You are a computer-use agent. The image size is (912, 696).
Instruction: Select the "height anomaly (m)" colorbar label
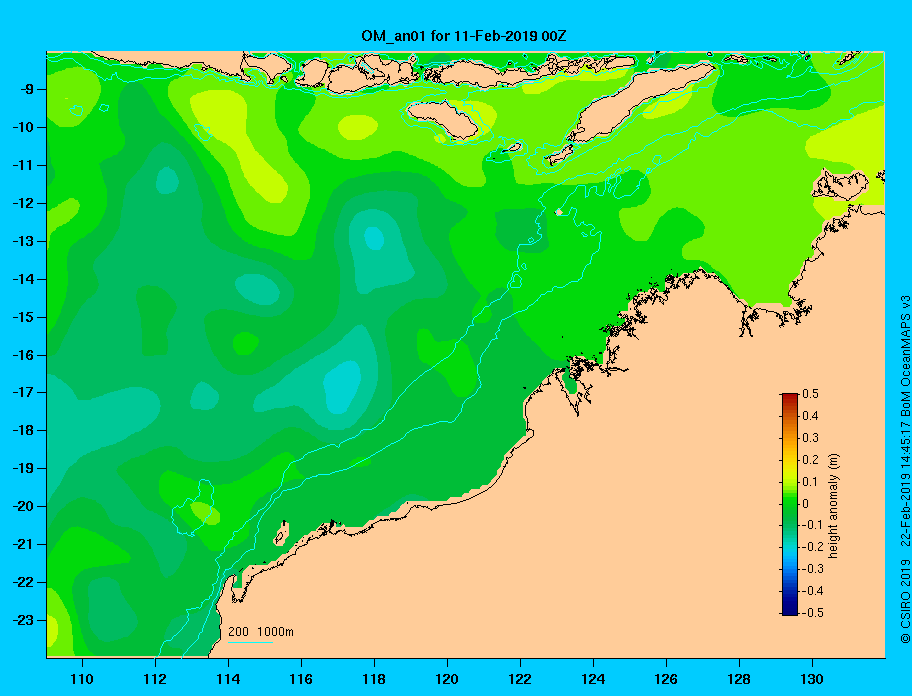tap(833, 505)
